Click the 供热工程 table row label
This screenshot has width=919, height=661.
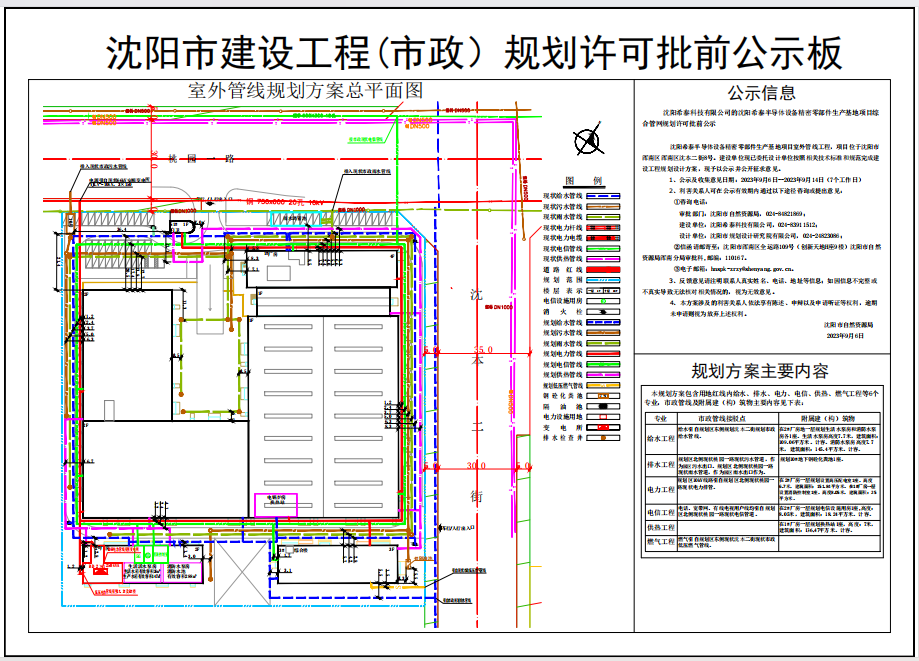[661, 527]
